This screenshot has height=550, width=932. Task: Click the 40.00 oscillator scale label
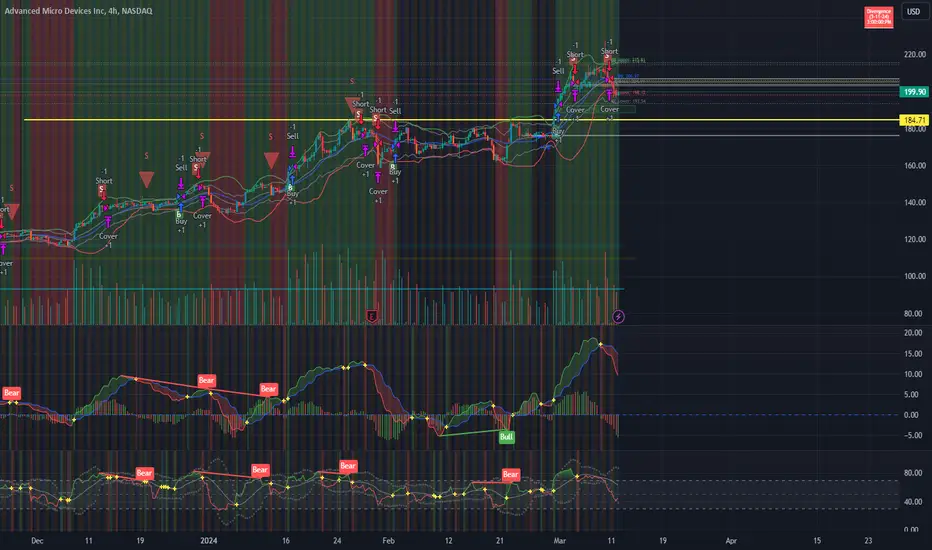point(912,501)
